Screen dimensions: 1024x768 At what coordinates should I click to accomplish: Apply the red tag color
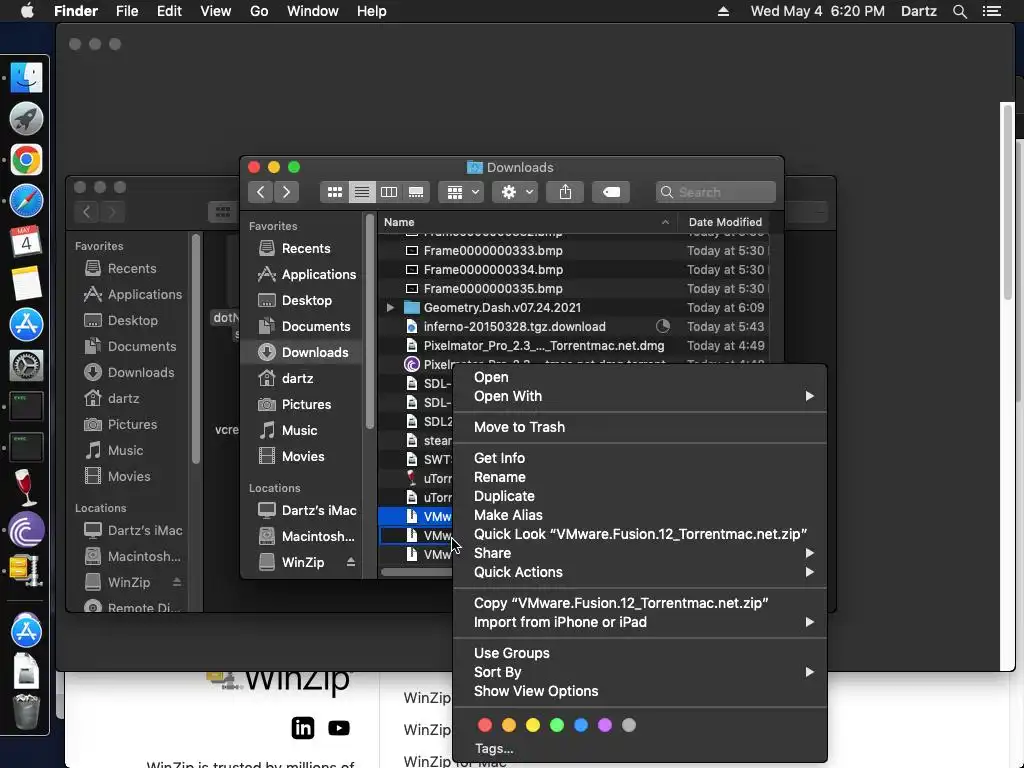[485, 725]
